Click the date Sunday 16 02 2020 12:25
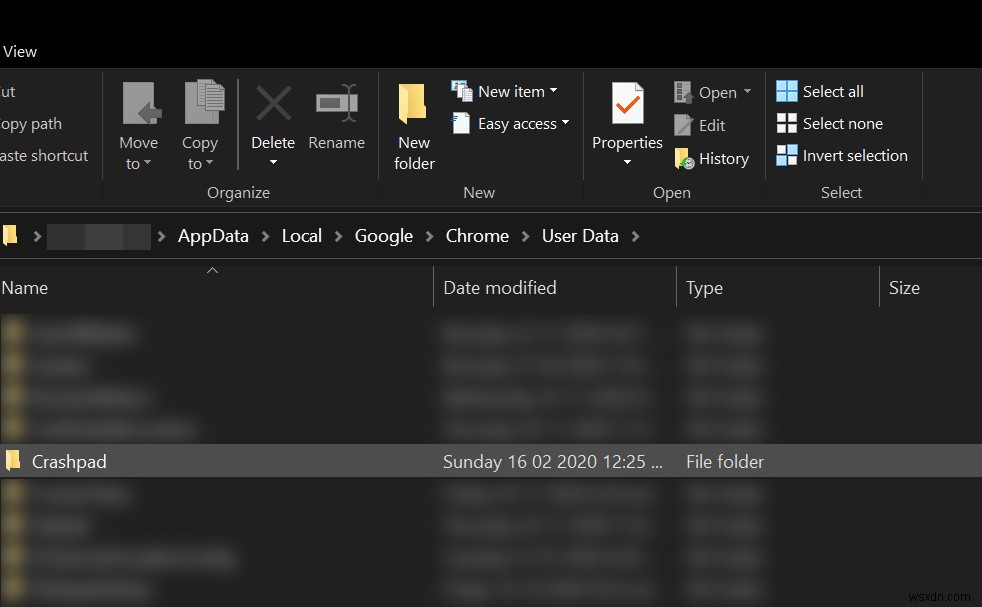This screenshot has width=982, height=607. tap(552, 462)
